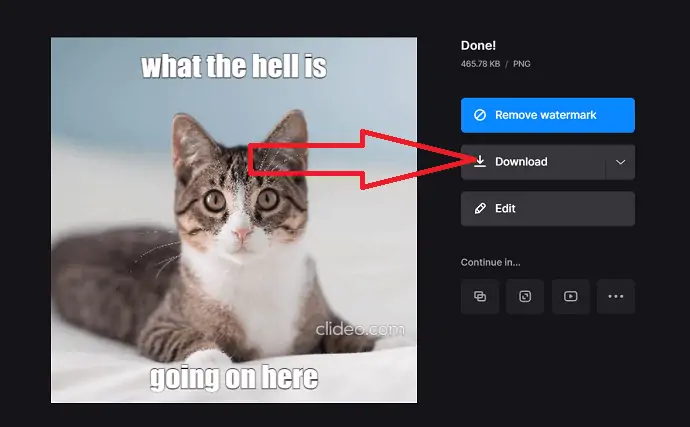The height and width of the screenshot is (427, 690).
Task: Continue in the merge/overlay tool icon
Action: click(480, 296)
